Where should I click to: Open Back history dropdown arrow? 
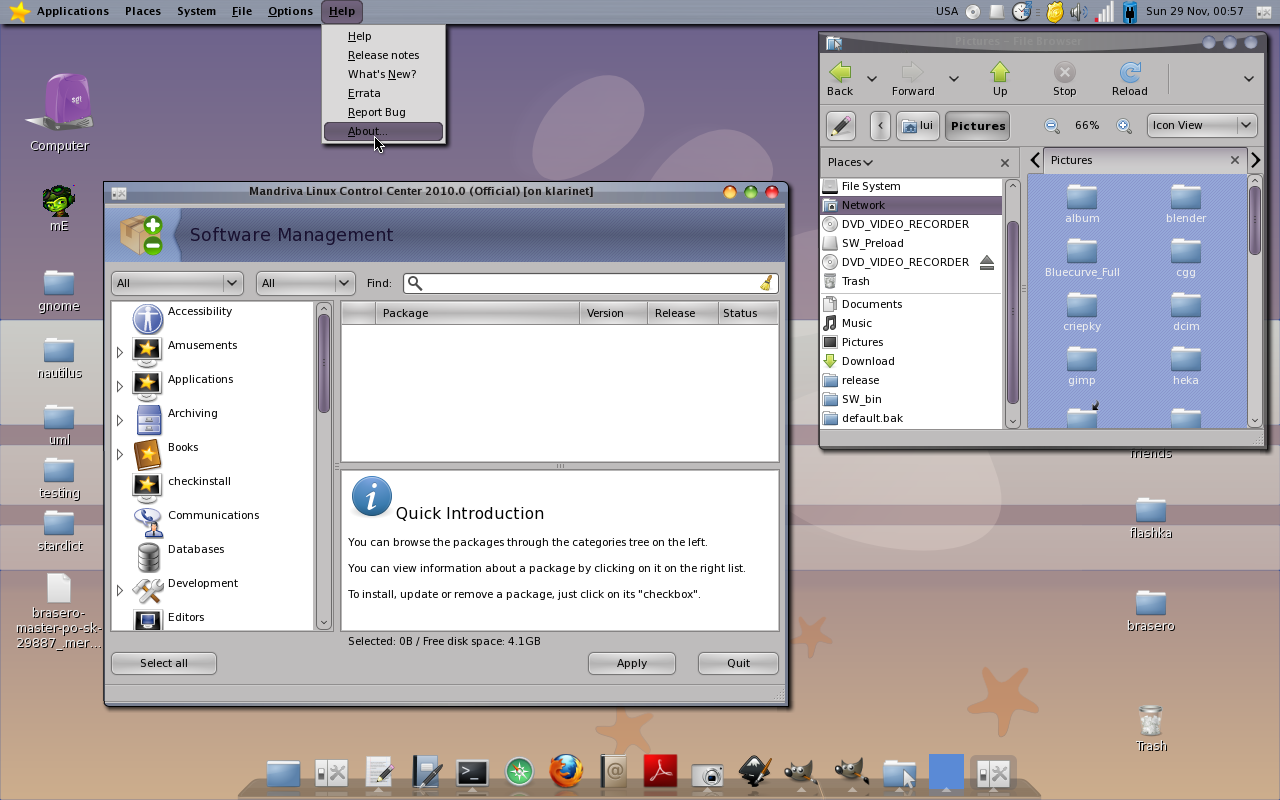[872, 79]
